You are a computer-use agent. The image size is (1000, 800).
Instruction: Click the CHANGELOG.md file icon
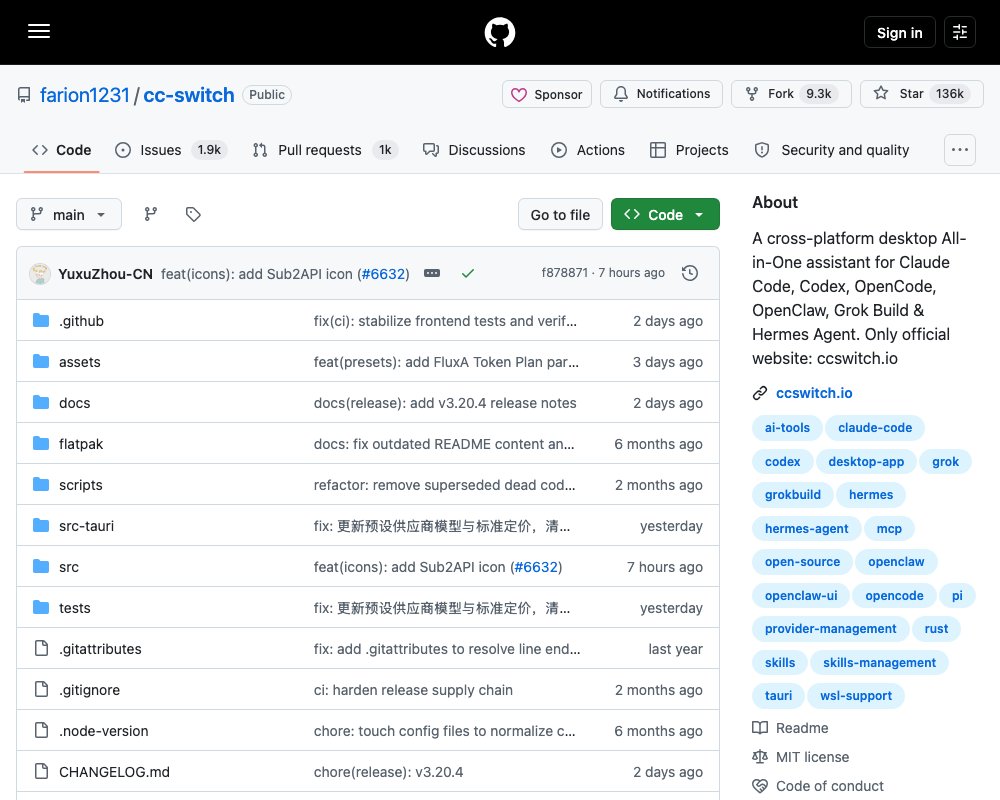tap(41, 771)
